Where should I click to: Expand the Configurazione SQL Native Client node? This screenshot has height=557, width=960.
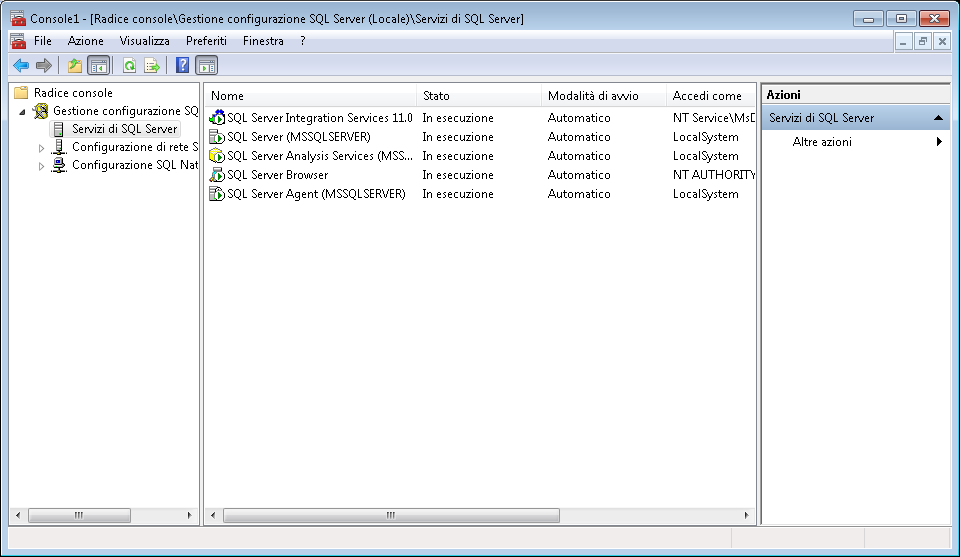point(41,166)
